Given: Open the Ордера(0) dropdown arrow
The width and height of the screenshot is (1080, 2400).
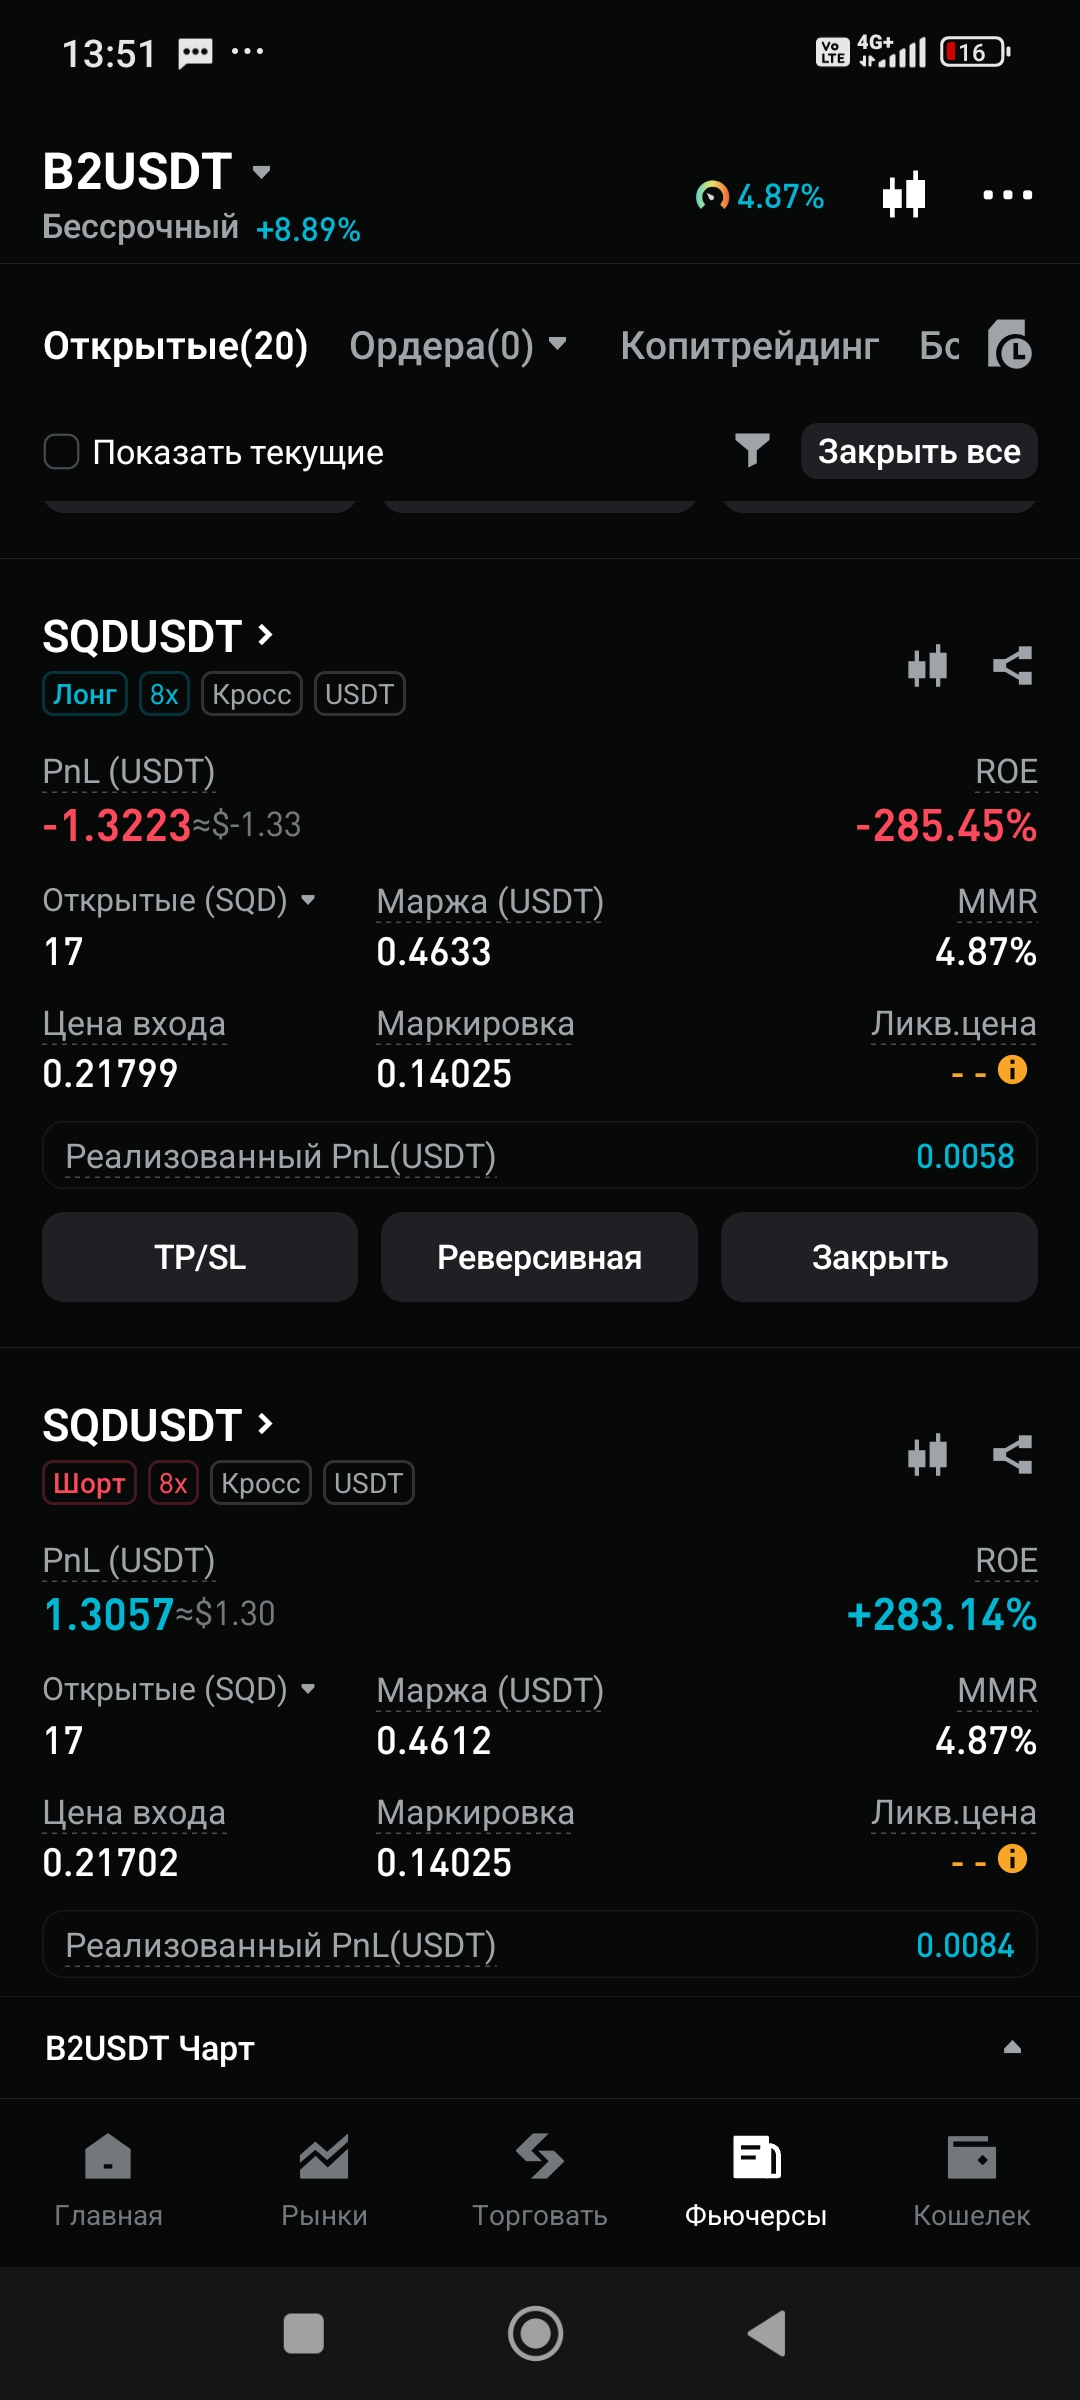Looking at the screenshot, I should tap(558, 345).
